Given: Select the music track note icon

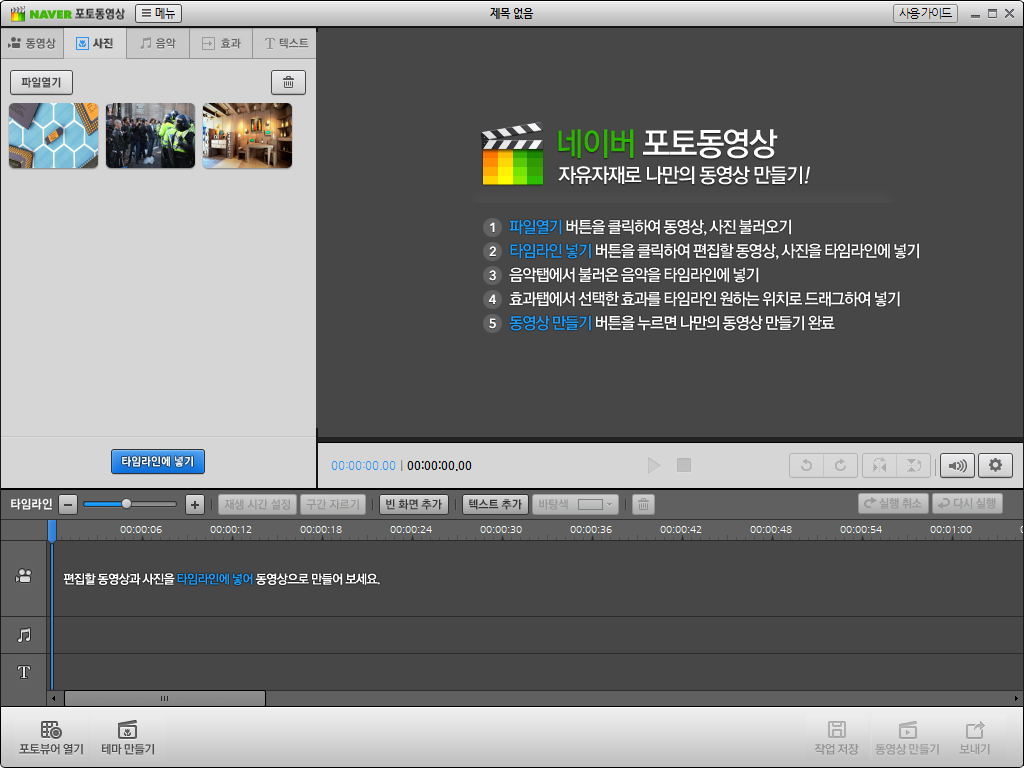Looking at the screenshot, I should coord(24,635).
